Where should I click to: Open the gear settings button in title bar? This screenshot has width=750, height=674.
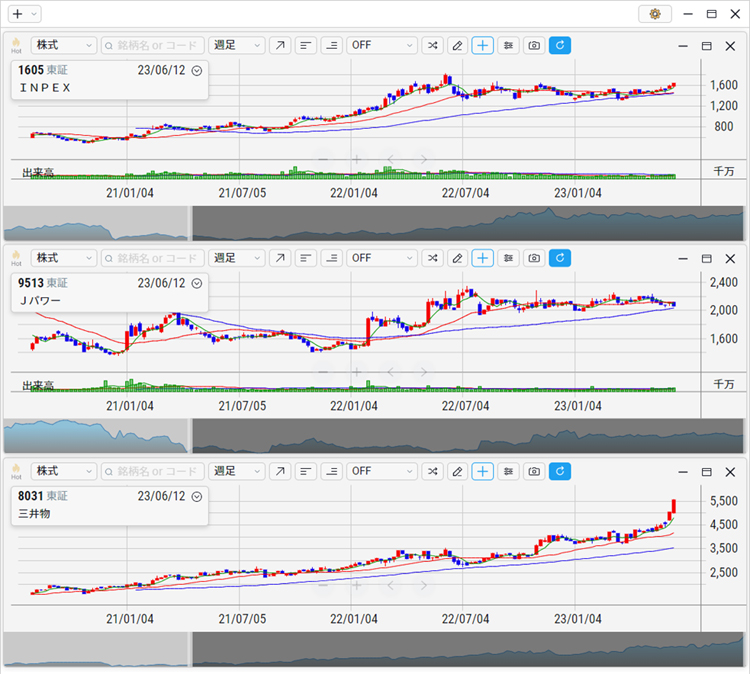[655, 14]
